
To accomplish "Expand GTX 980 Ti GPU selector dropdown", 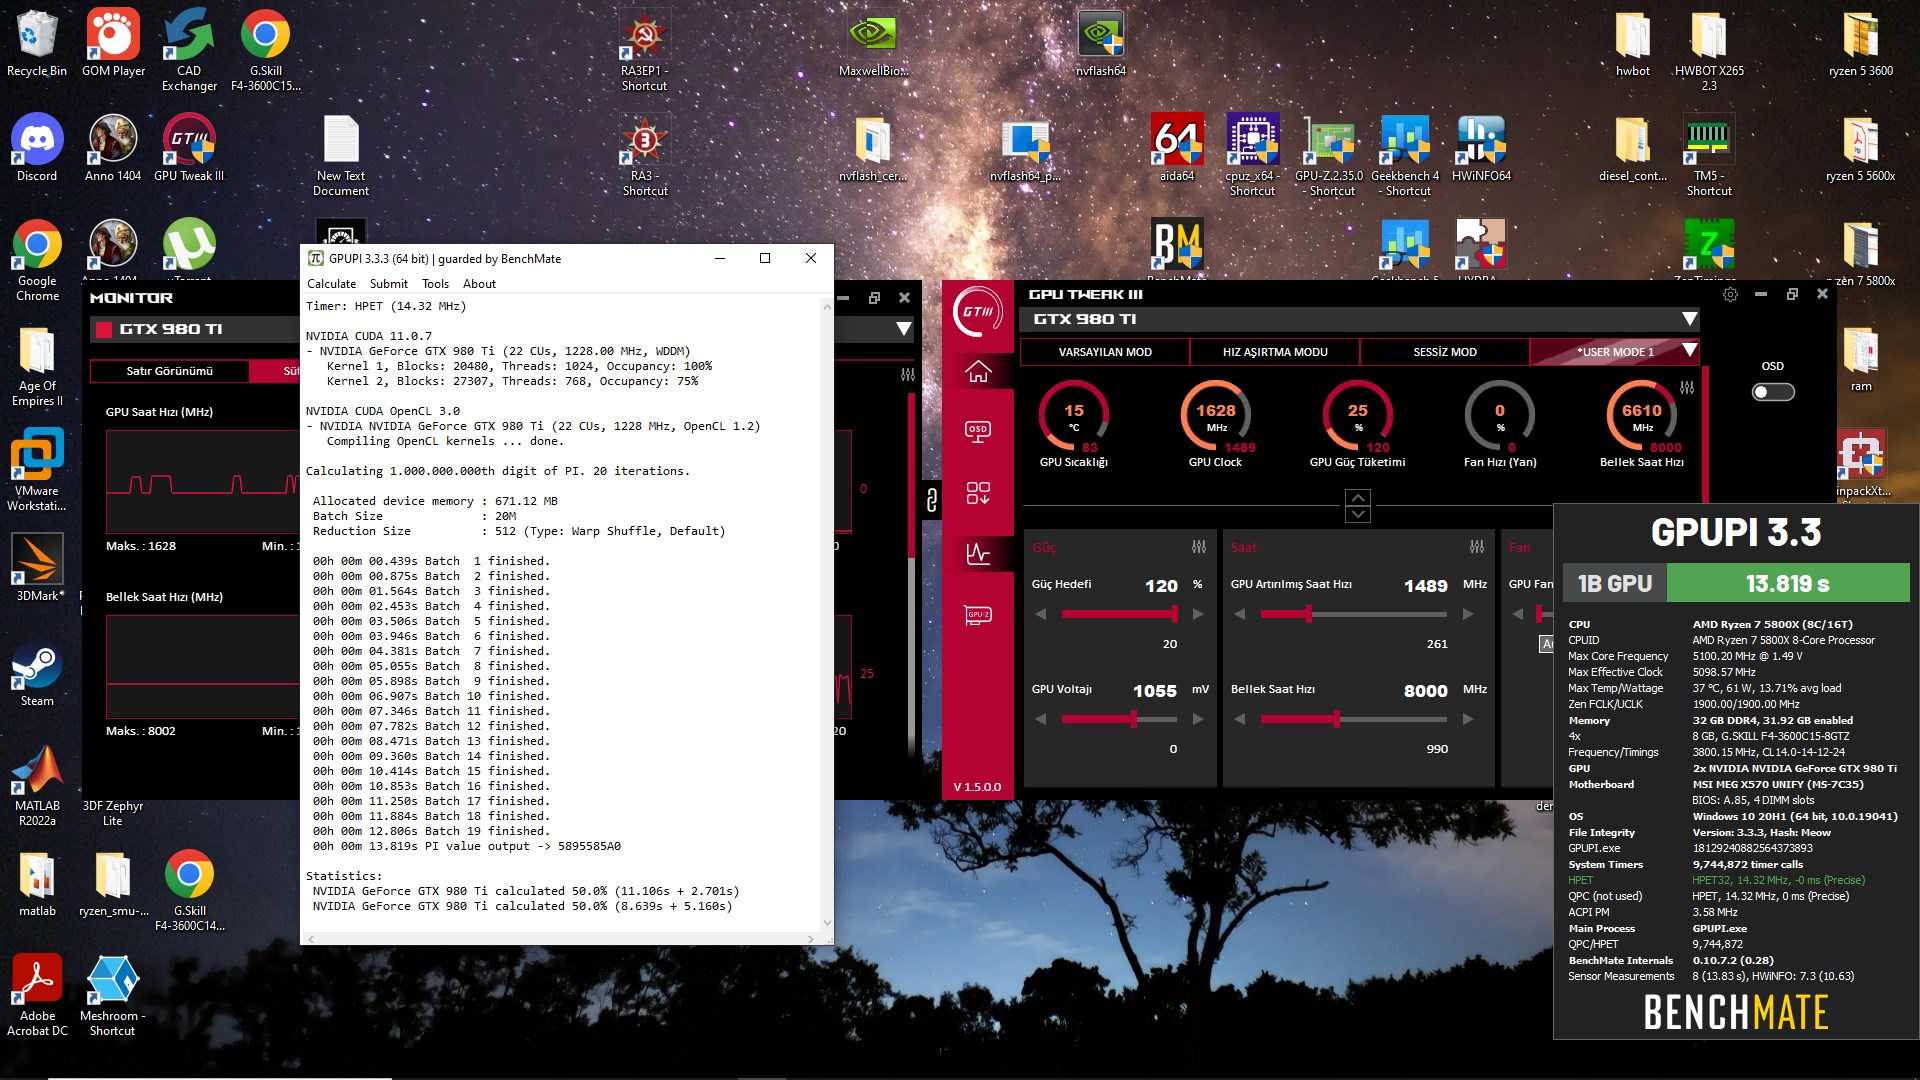I will [1689, 319].
